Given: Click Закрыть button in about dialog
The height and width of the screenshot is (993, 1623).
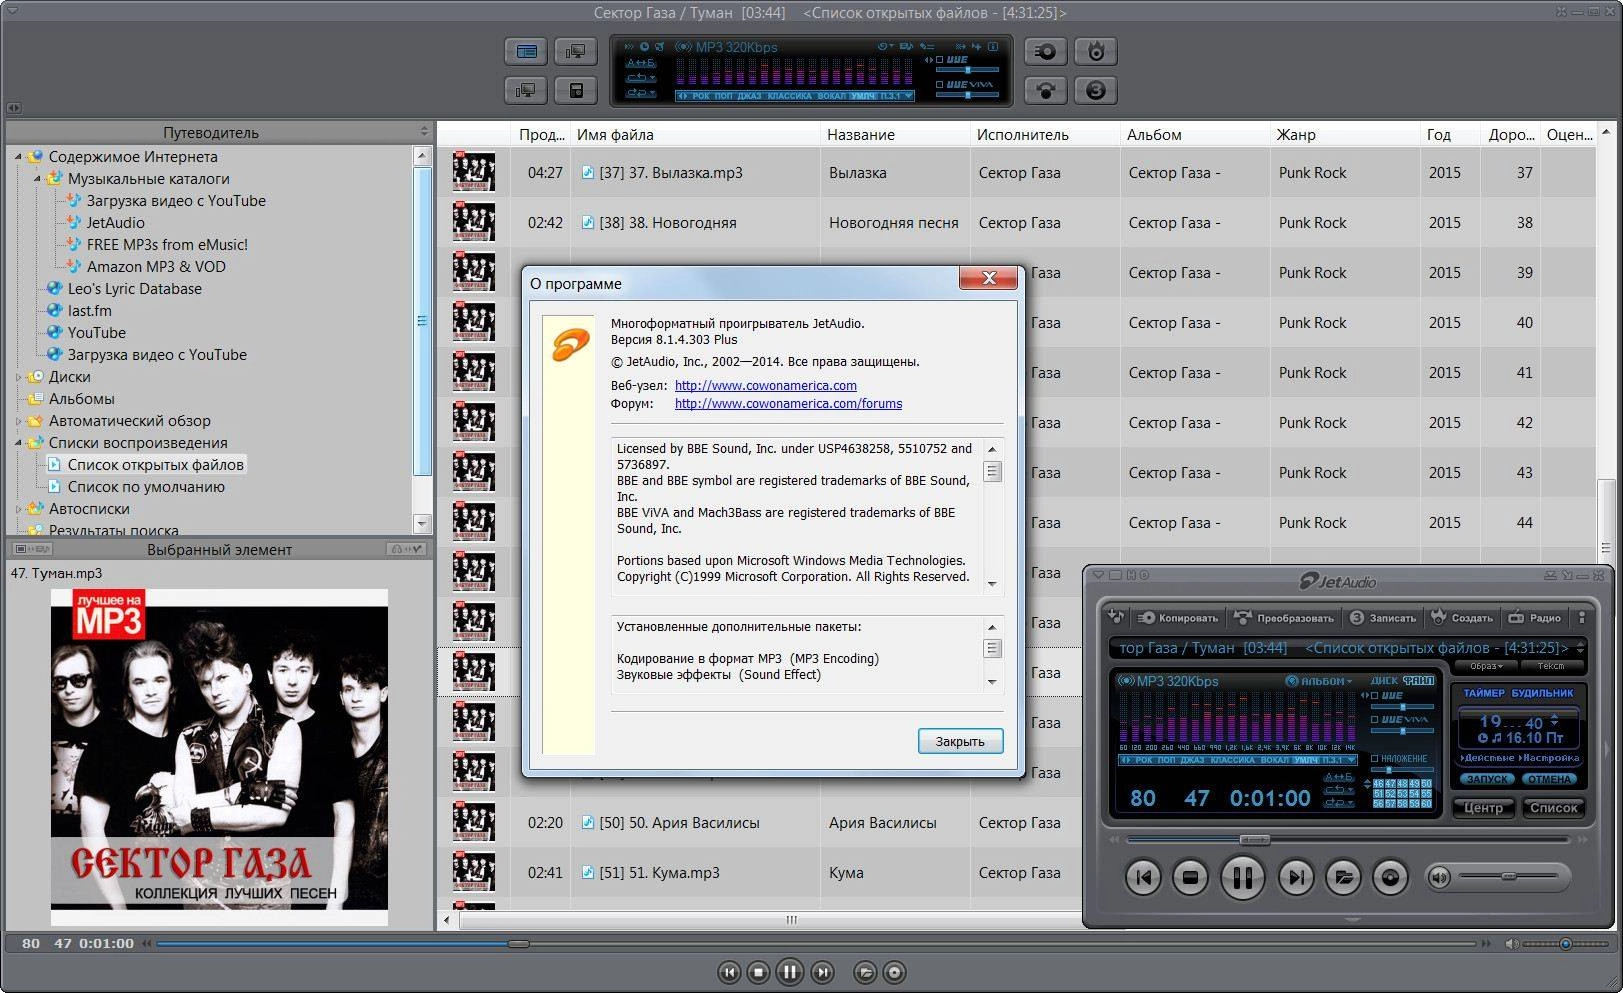Looking at the screenshot, I should click(x=960, y=741).
